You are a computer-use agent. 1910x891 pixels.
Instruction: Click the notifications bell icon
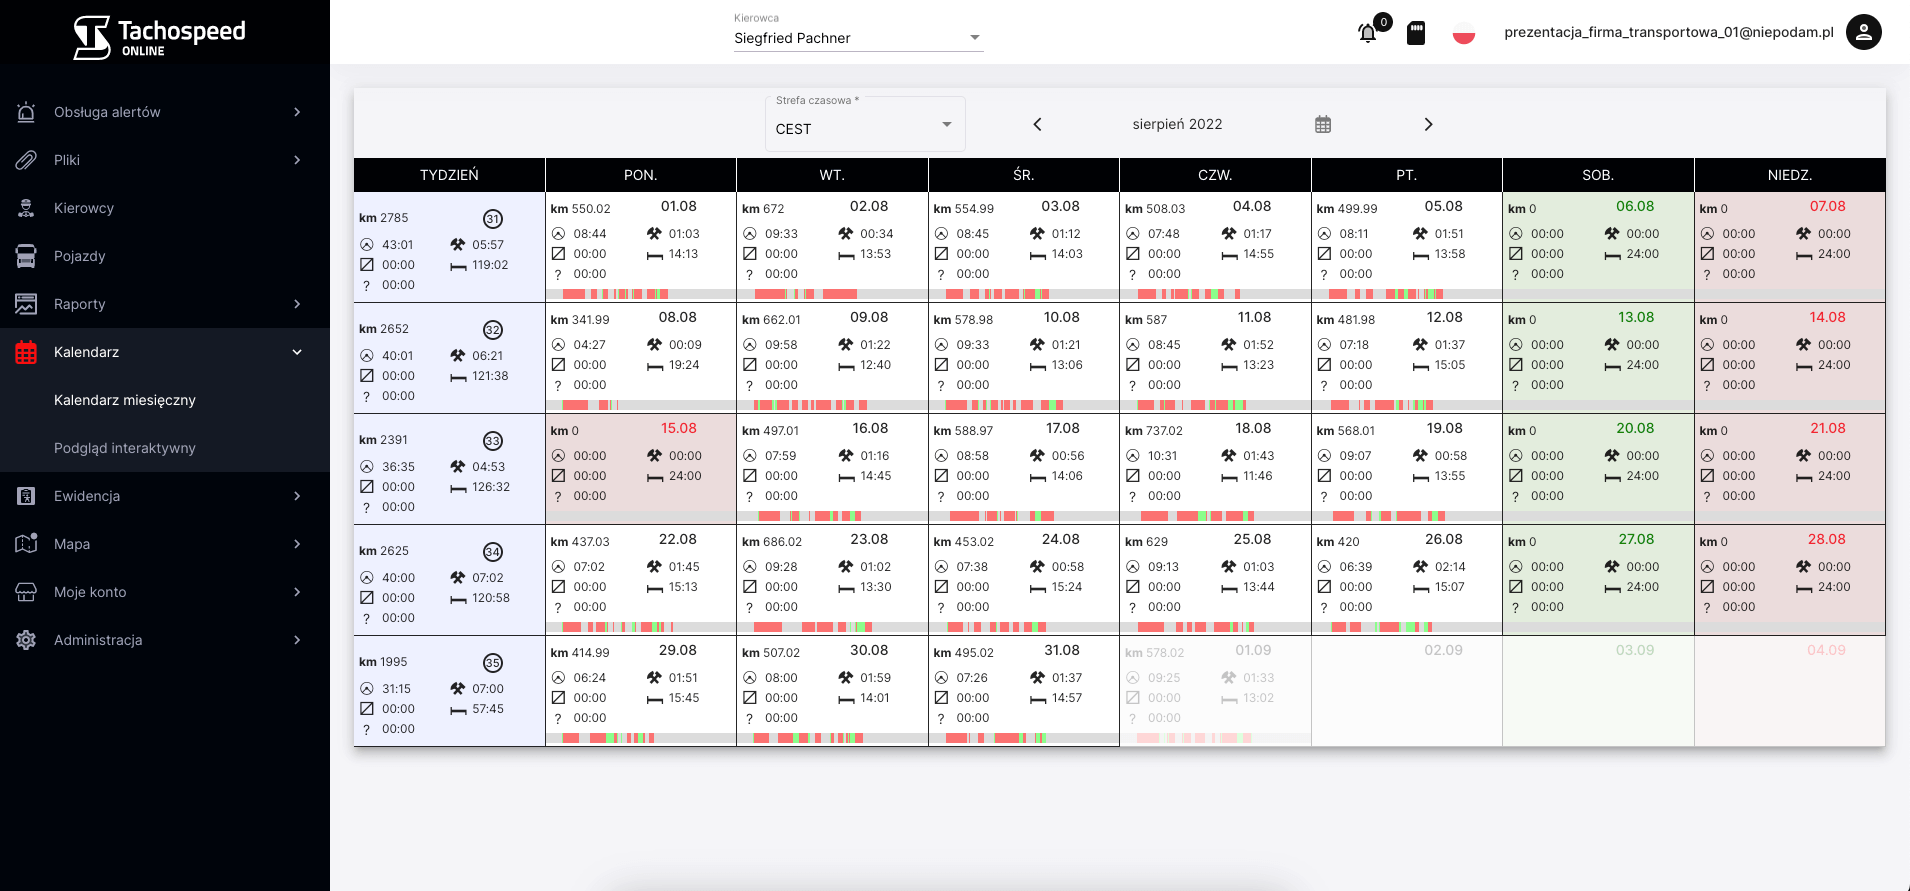(1367, 33)
